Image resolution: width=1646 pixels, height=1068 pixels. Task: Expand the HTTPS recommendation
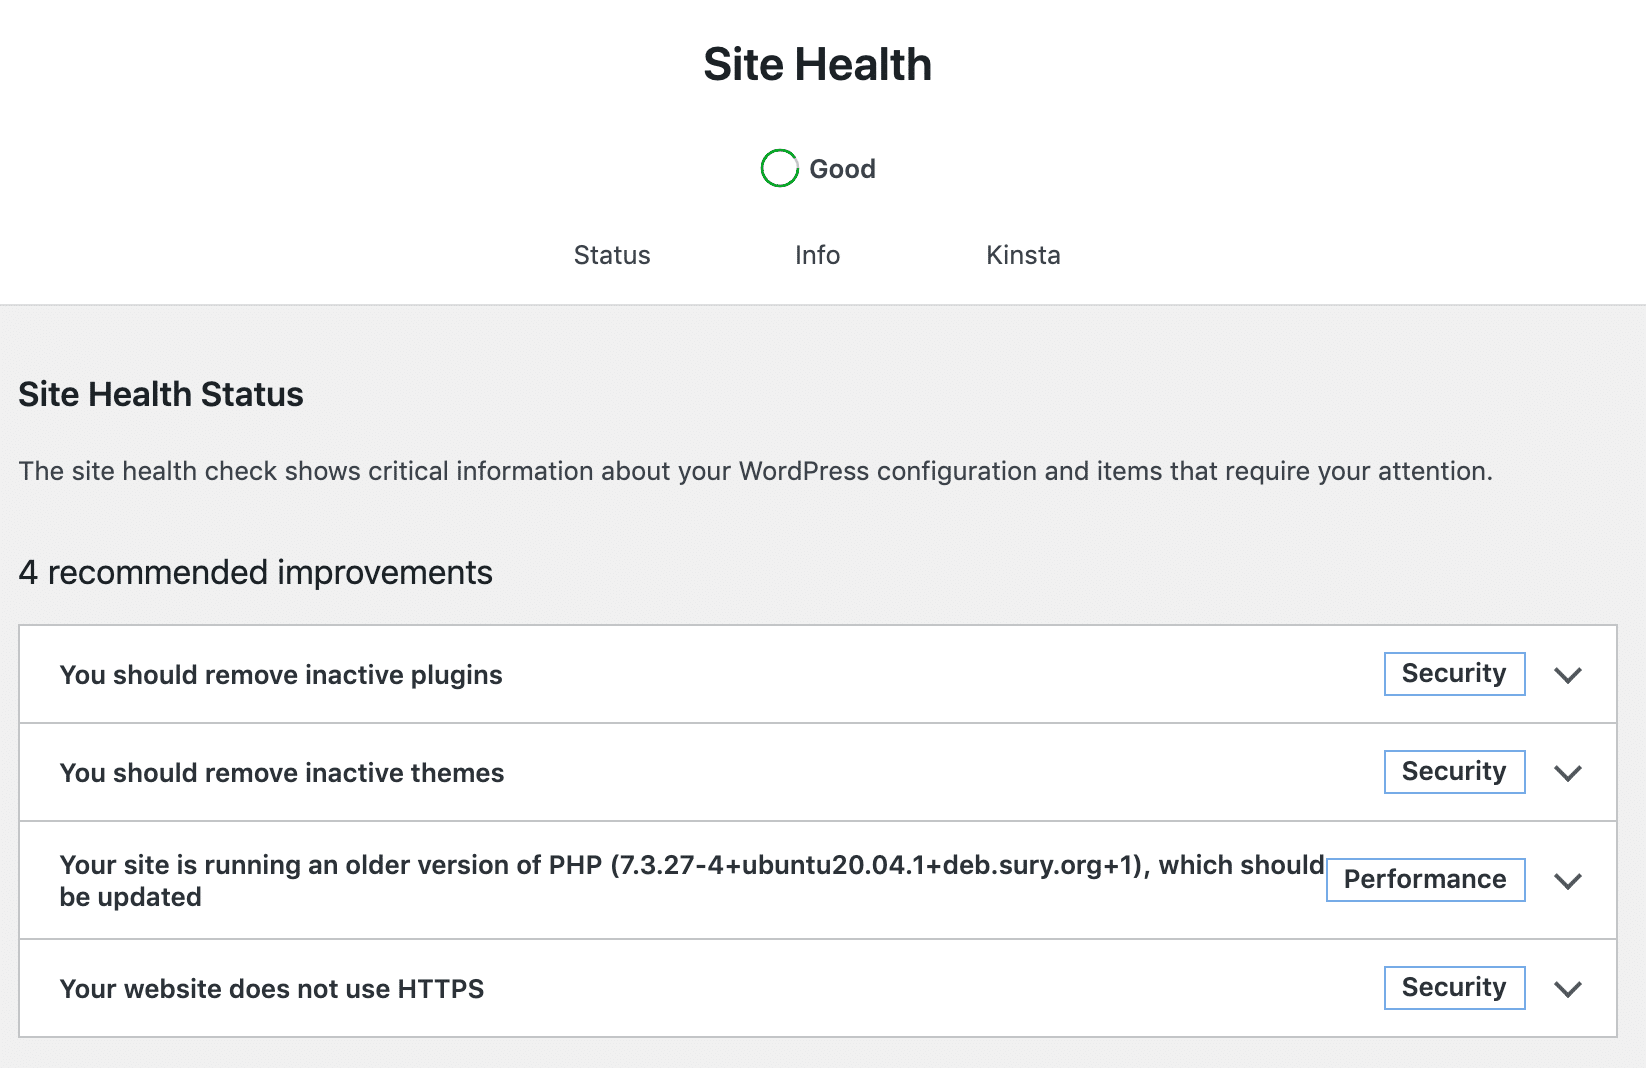point(1568,990)
